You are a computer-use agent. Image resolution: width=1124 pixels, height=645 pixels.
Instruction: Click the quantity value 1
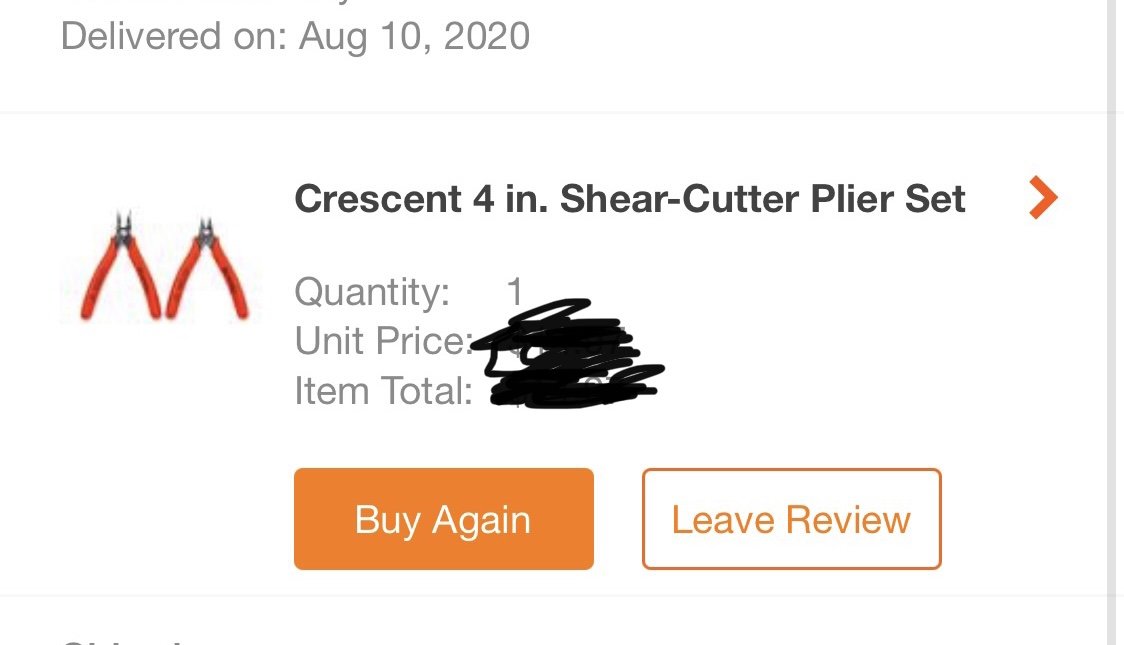coord(515,292)
